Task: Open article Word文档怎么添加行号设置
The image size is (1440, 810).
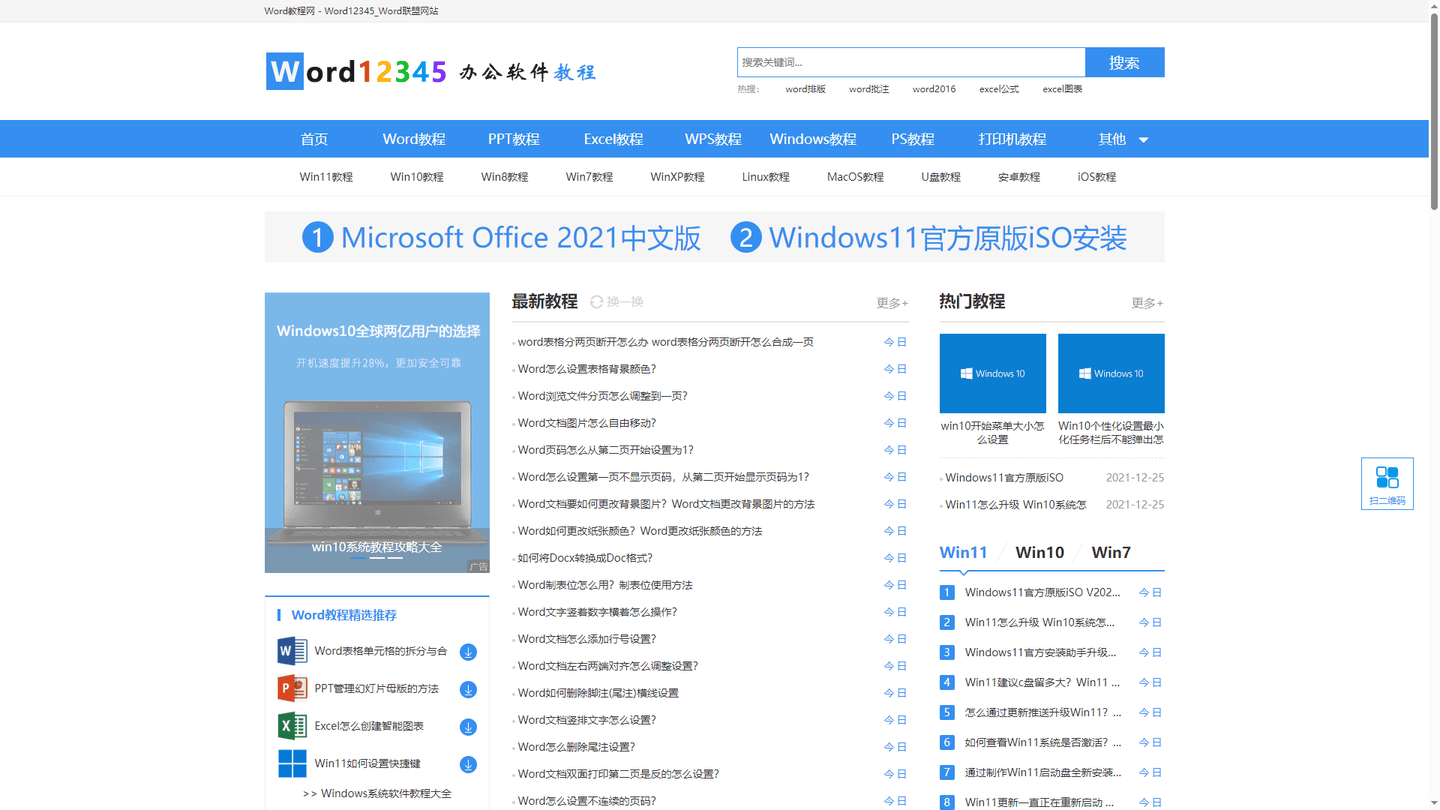Action: (587, 639)
